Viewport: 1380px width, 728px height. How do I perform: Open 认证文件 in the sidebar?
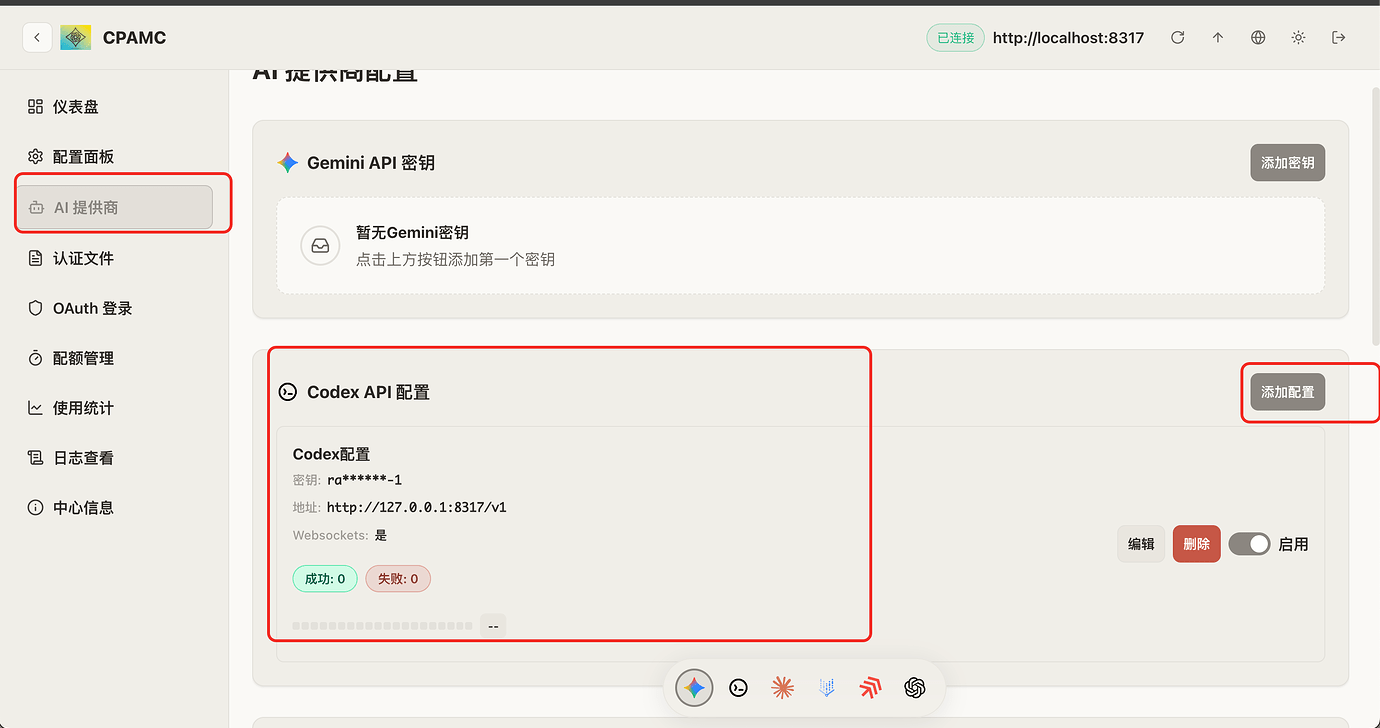114,258
